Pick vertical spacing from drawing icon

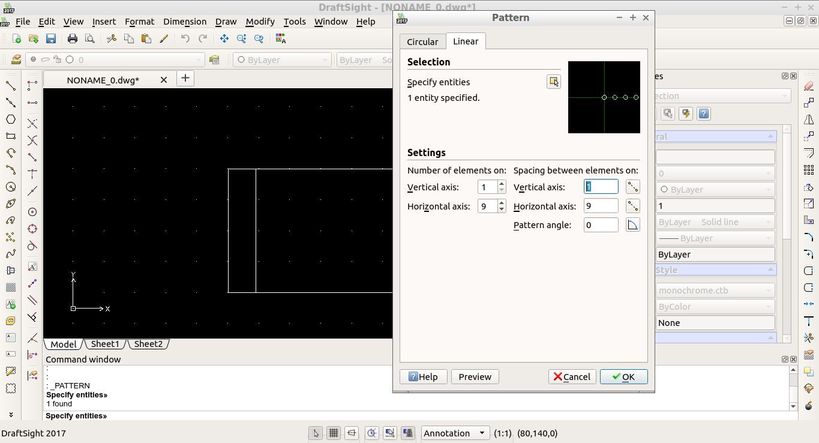[633, 187]
